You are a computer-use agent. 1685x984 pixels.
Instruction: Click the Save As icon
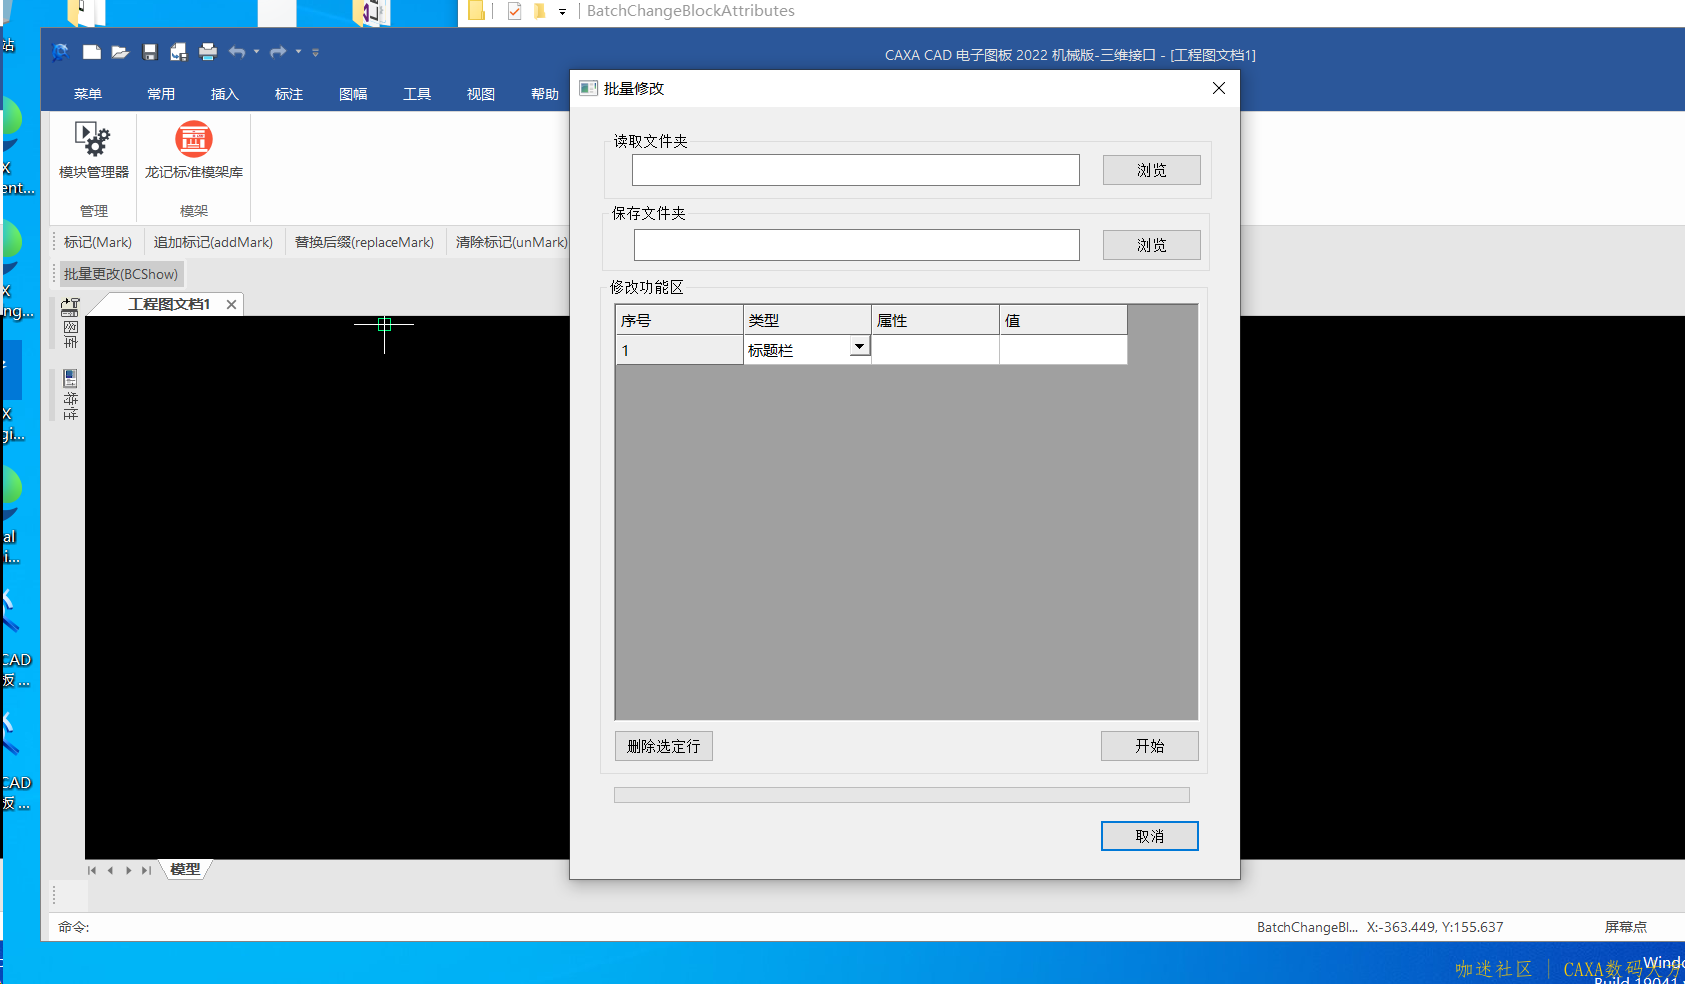[179, 52]
